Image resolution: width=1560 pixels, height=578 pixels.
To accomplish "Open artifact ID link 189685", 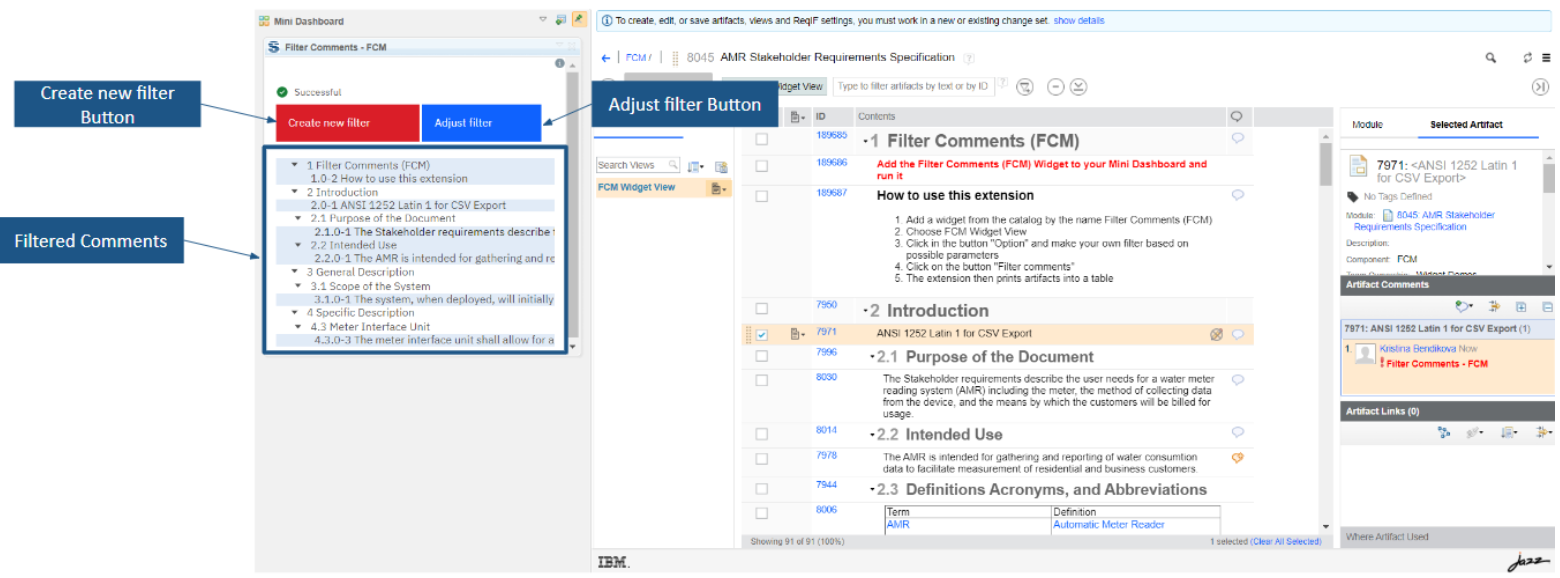I will pos(832,135).
